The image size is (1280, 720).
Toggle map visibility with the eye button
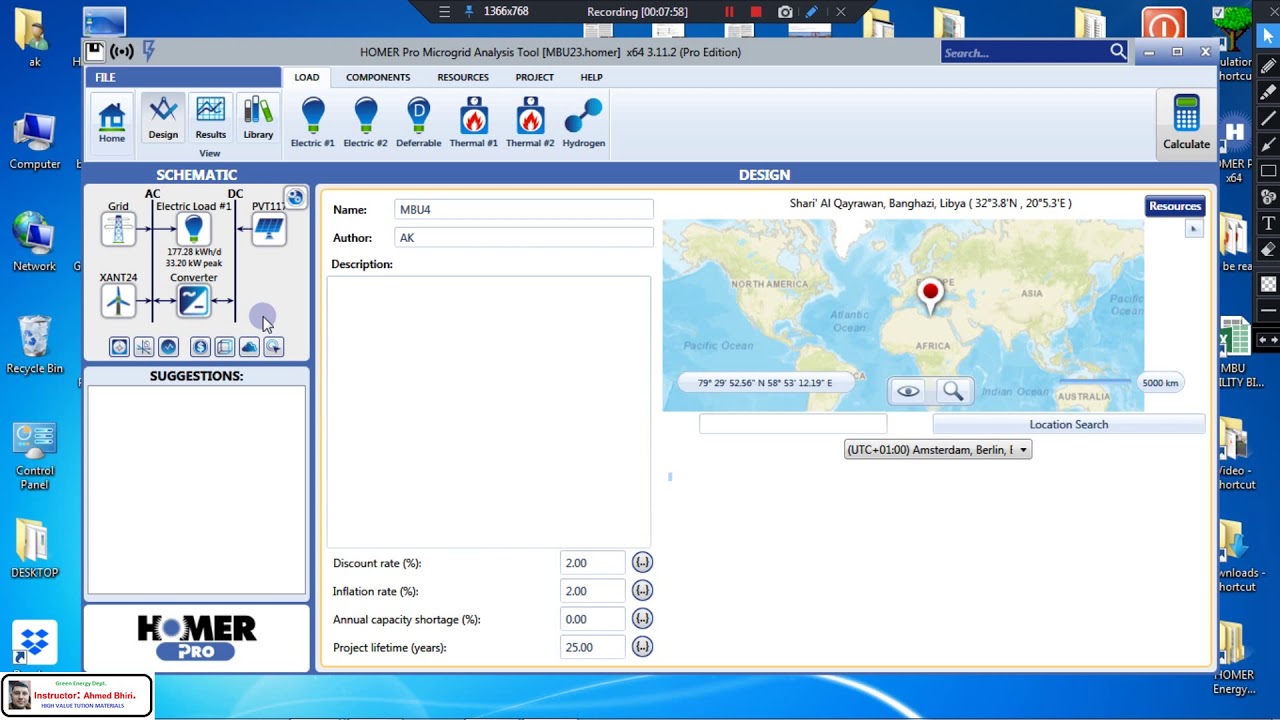pos(908,391)
